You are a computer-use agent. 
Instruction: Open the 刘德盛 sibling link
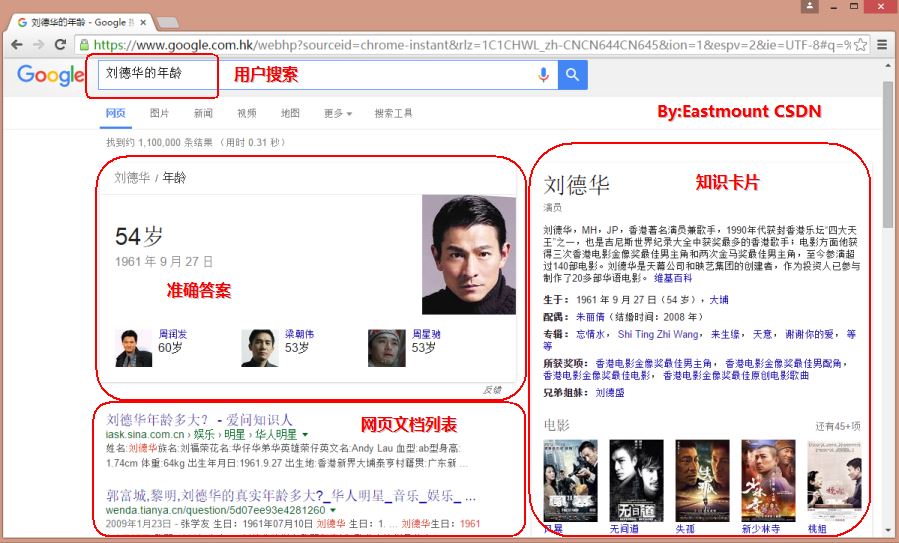(x=610, y=393)
